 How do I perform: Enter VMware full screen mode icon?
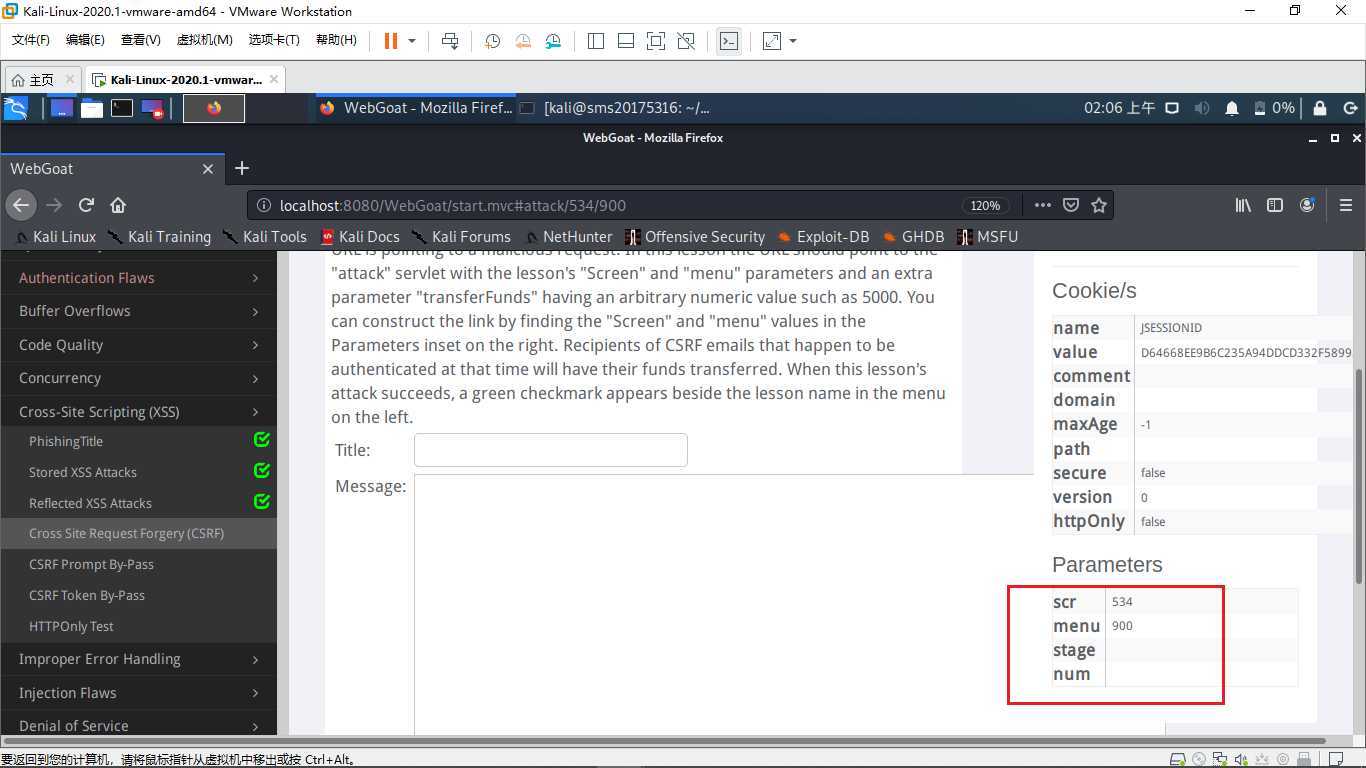656,41
